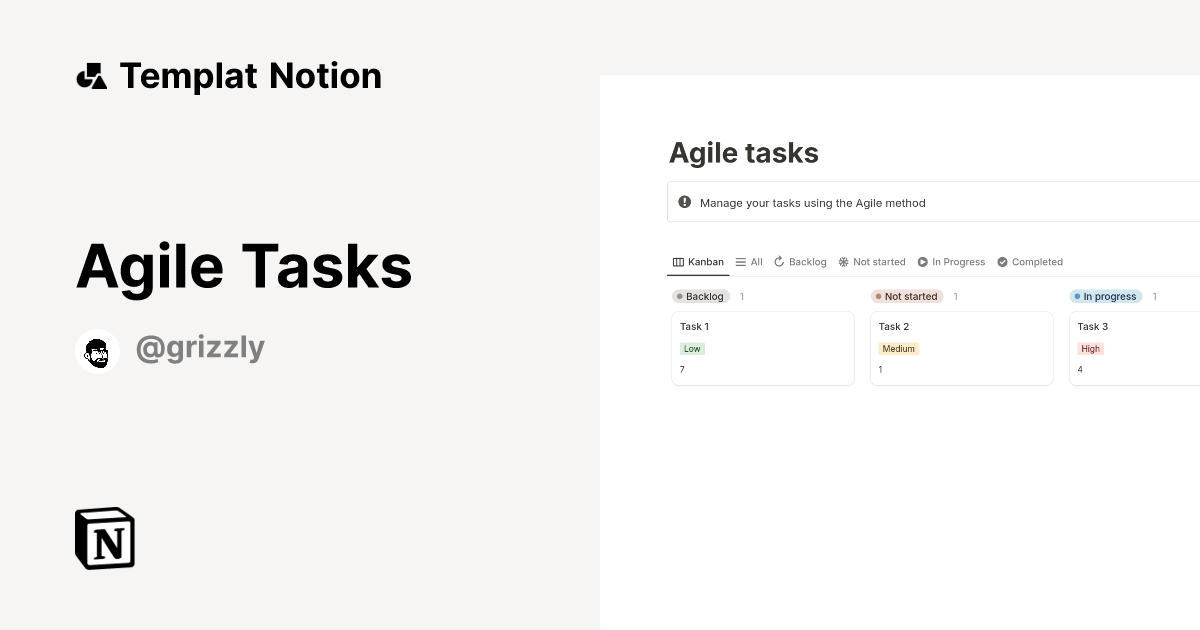
Task: Click the checkmark icon on Completed view
Action: 1003,261
